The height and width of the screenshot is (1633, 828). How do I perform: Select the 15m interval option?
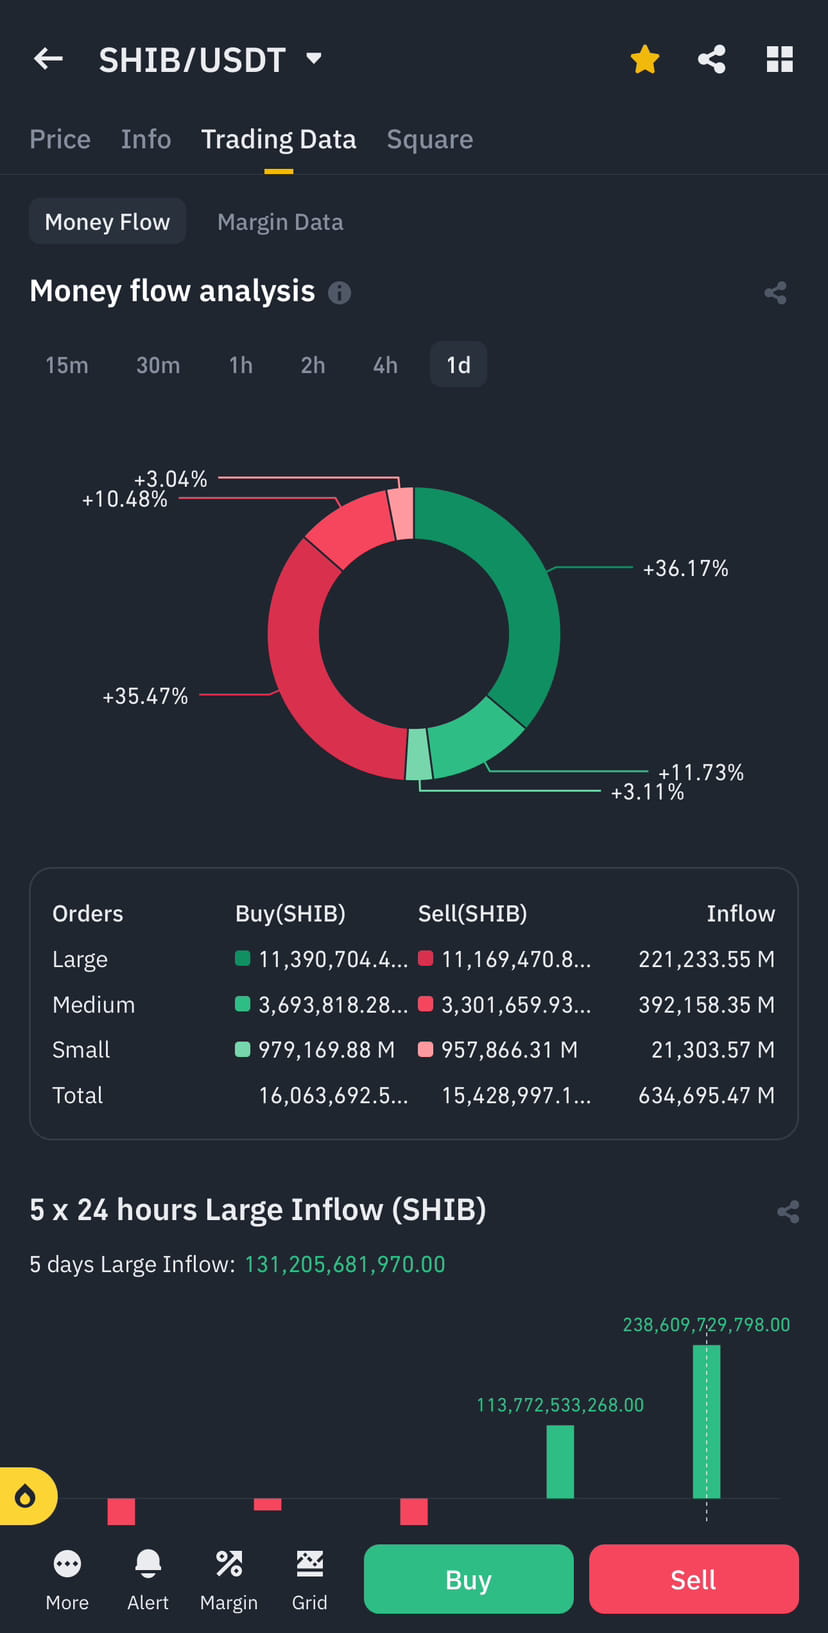[x=67, y=365]
